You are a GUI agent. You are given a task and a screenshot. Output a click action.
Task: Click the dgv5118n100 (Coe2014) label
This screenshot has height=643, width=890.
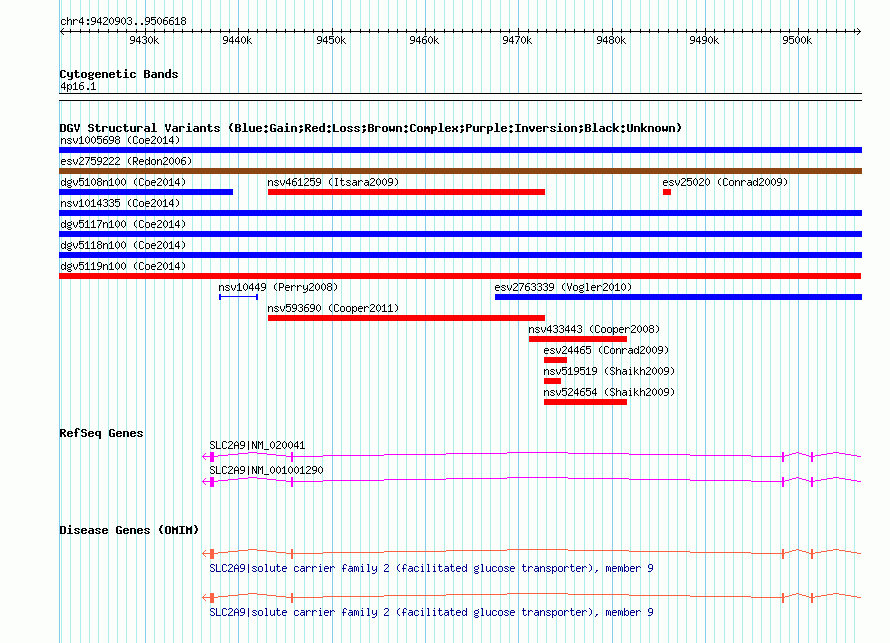123,245
